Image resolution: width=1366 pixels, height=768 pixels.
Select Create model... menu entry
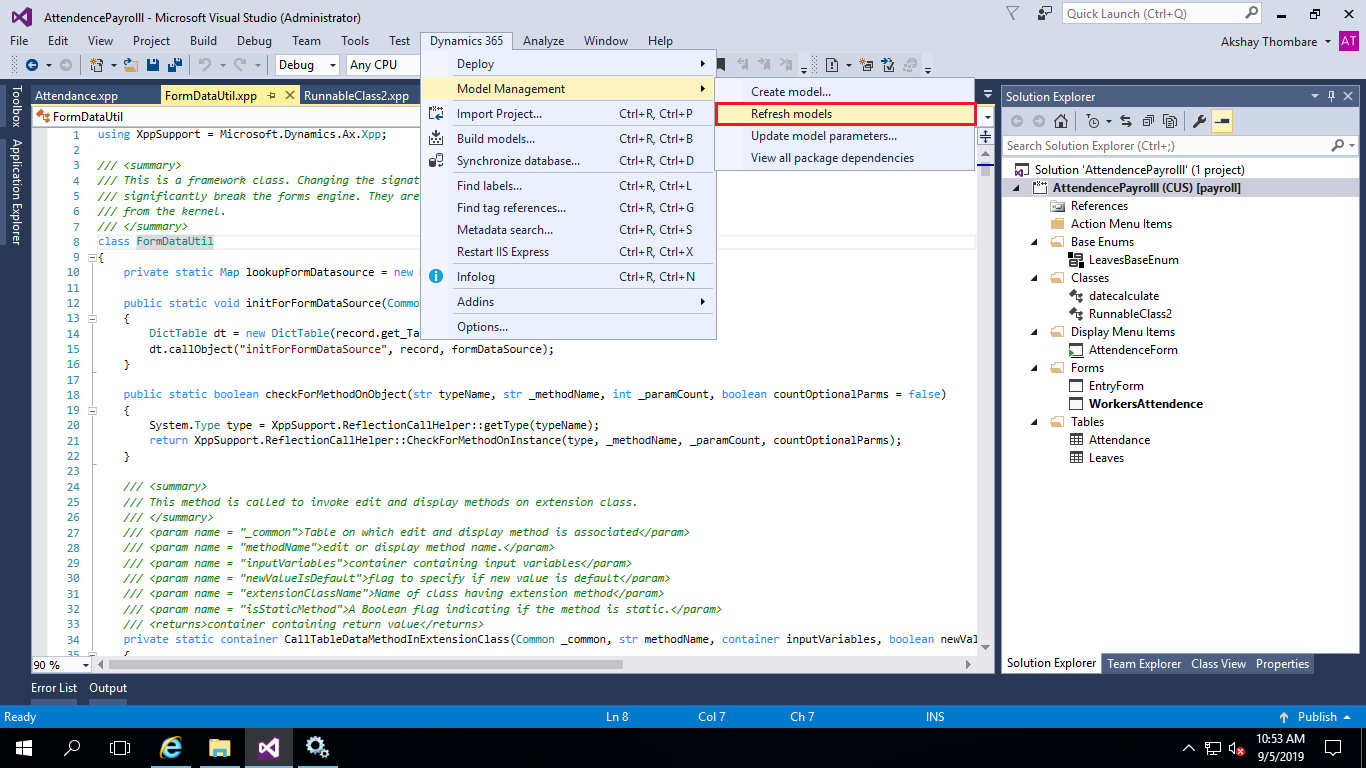[845, 91]
